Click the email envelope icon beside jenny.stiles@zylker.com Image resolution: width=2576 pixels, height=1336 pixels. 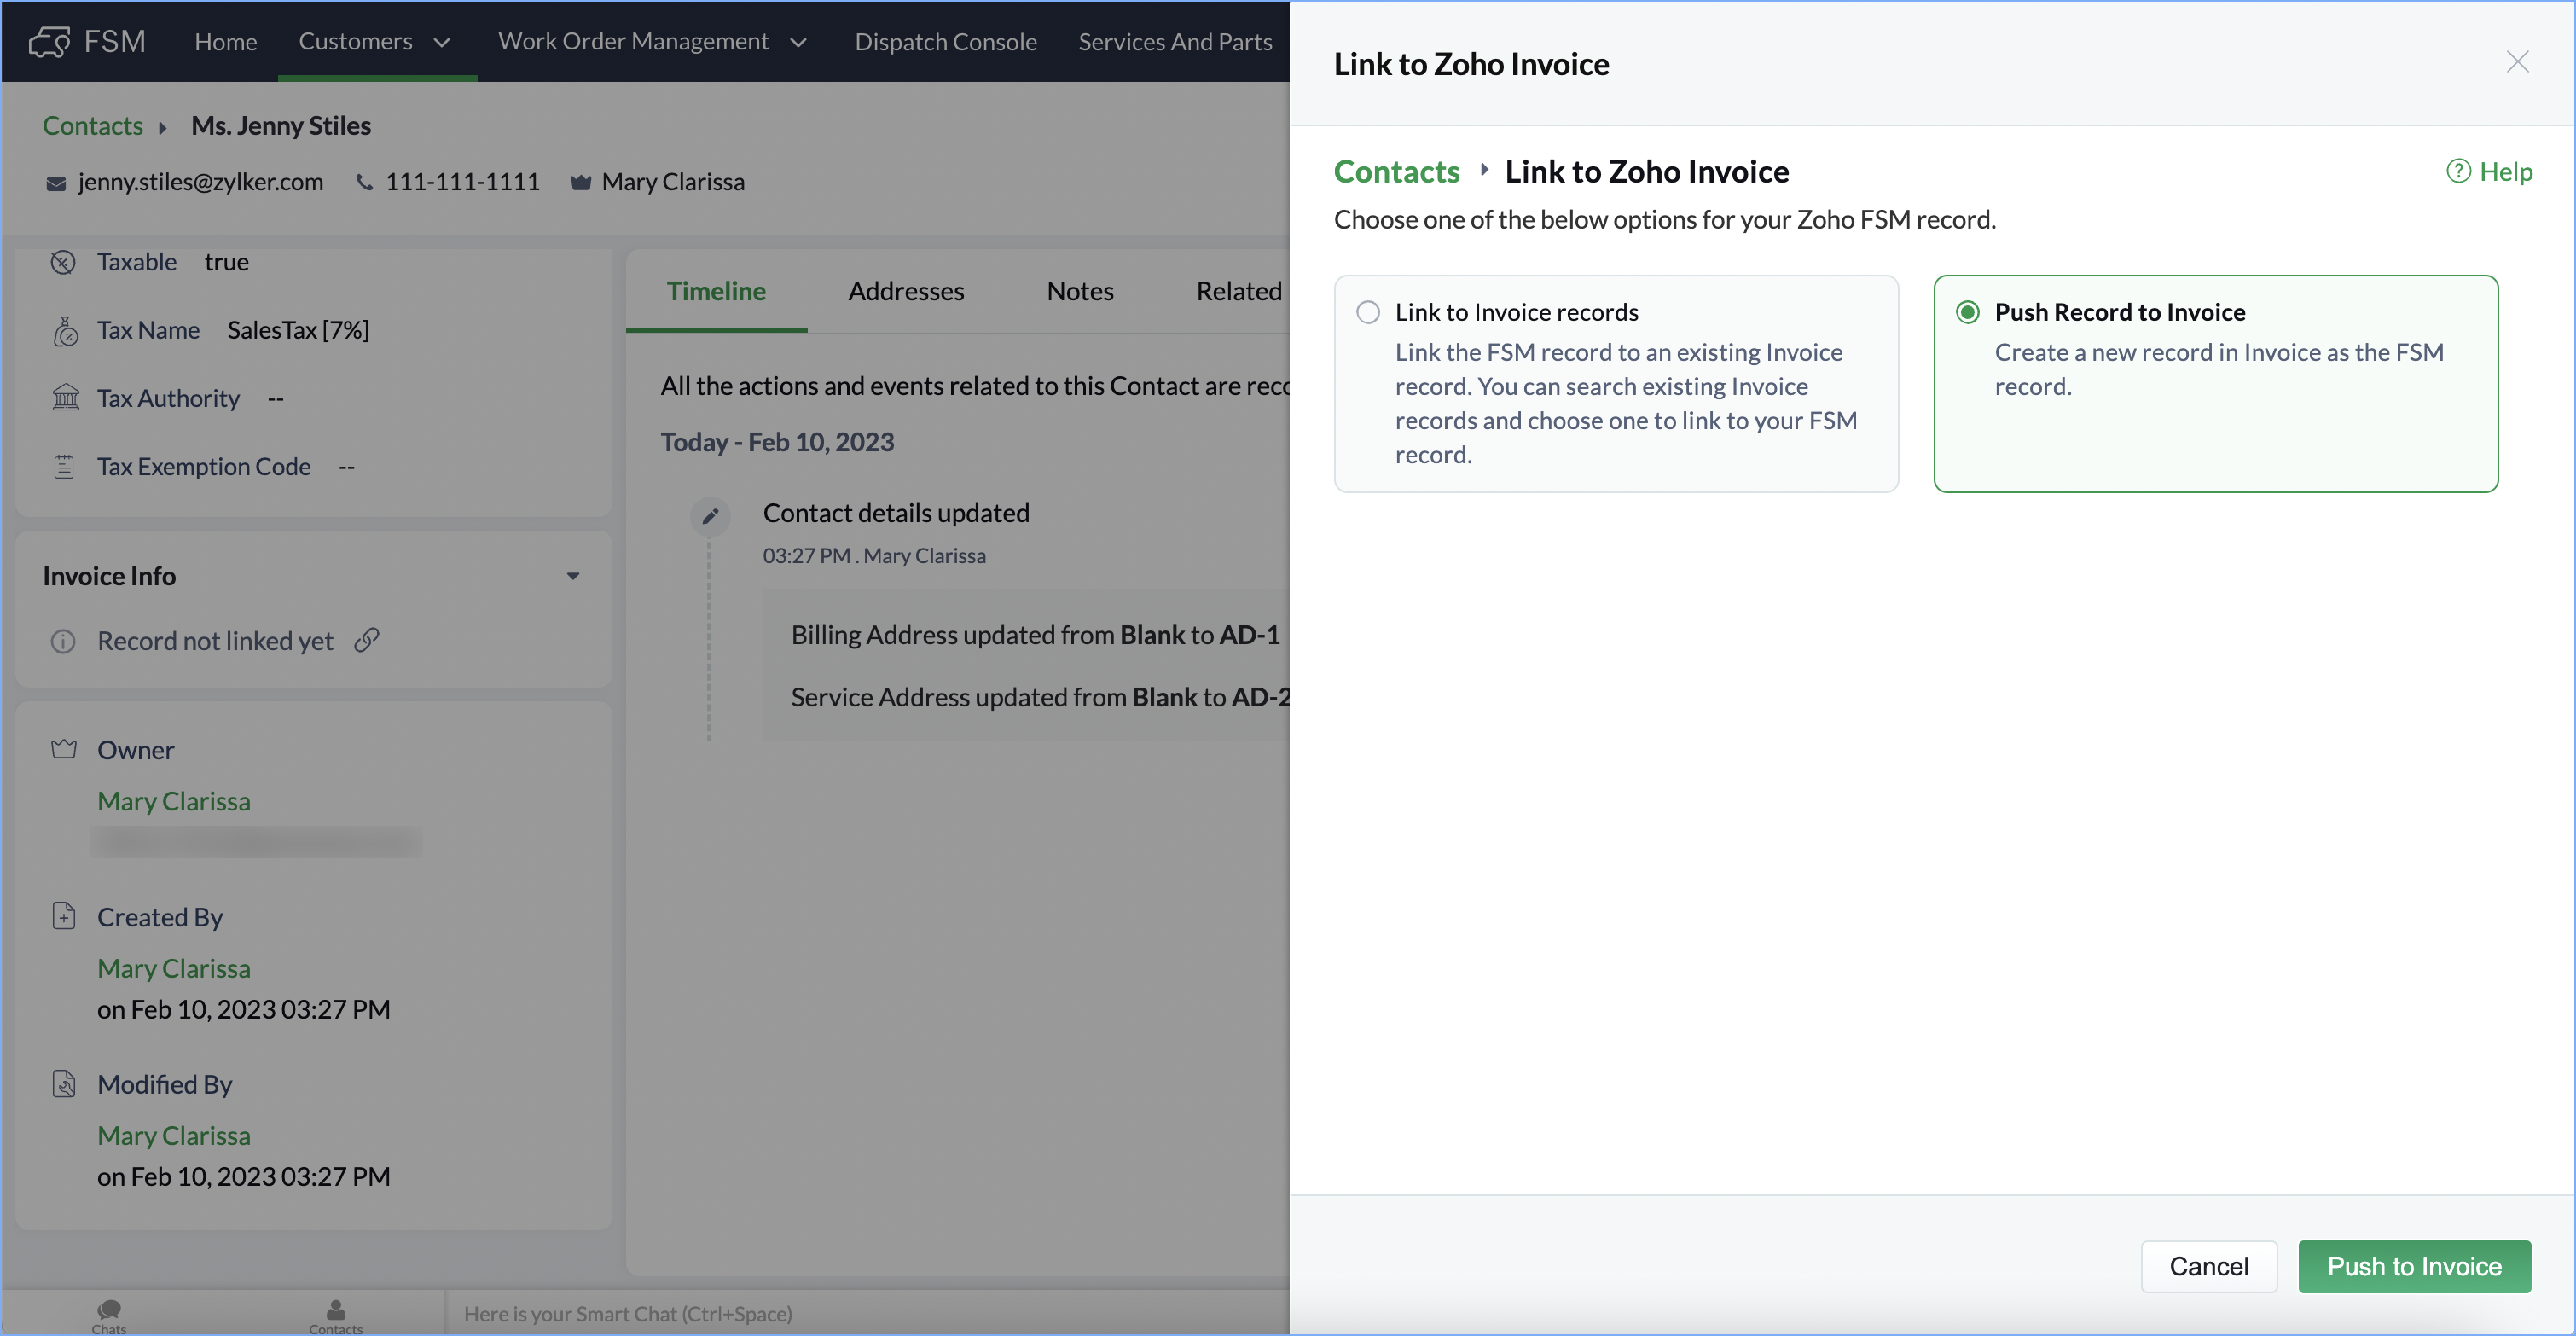(x=56, y=183)
